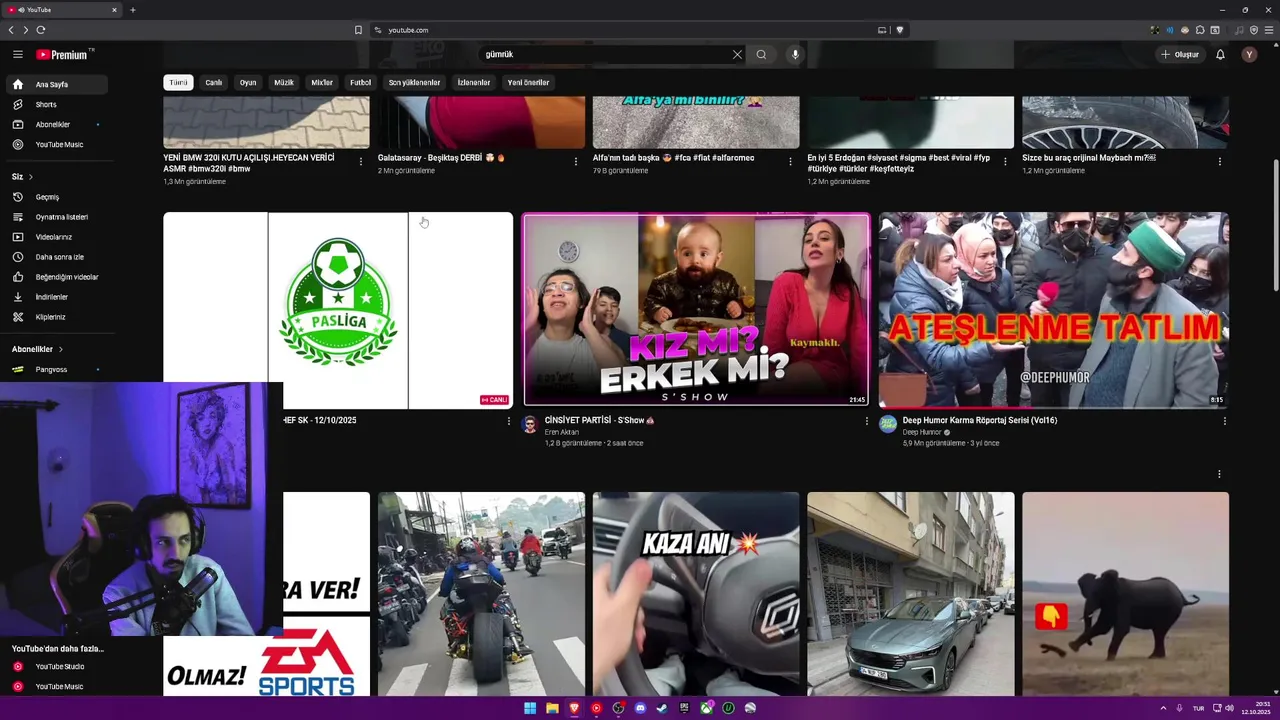1280x720 pixels.
Task: Select the Son yüklenenler filter chip
Action: [414, 82]
